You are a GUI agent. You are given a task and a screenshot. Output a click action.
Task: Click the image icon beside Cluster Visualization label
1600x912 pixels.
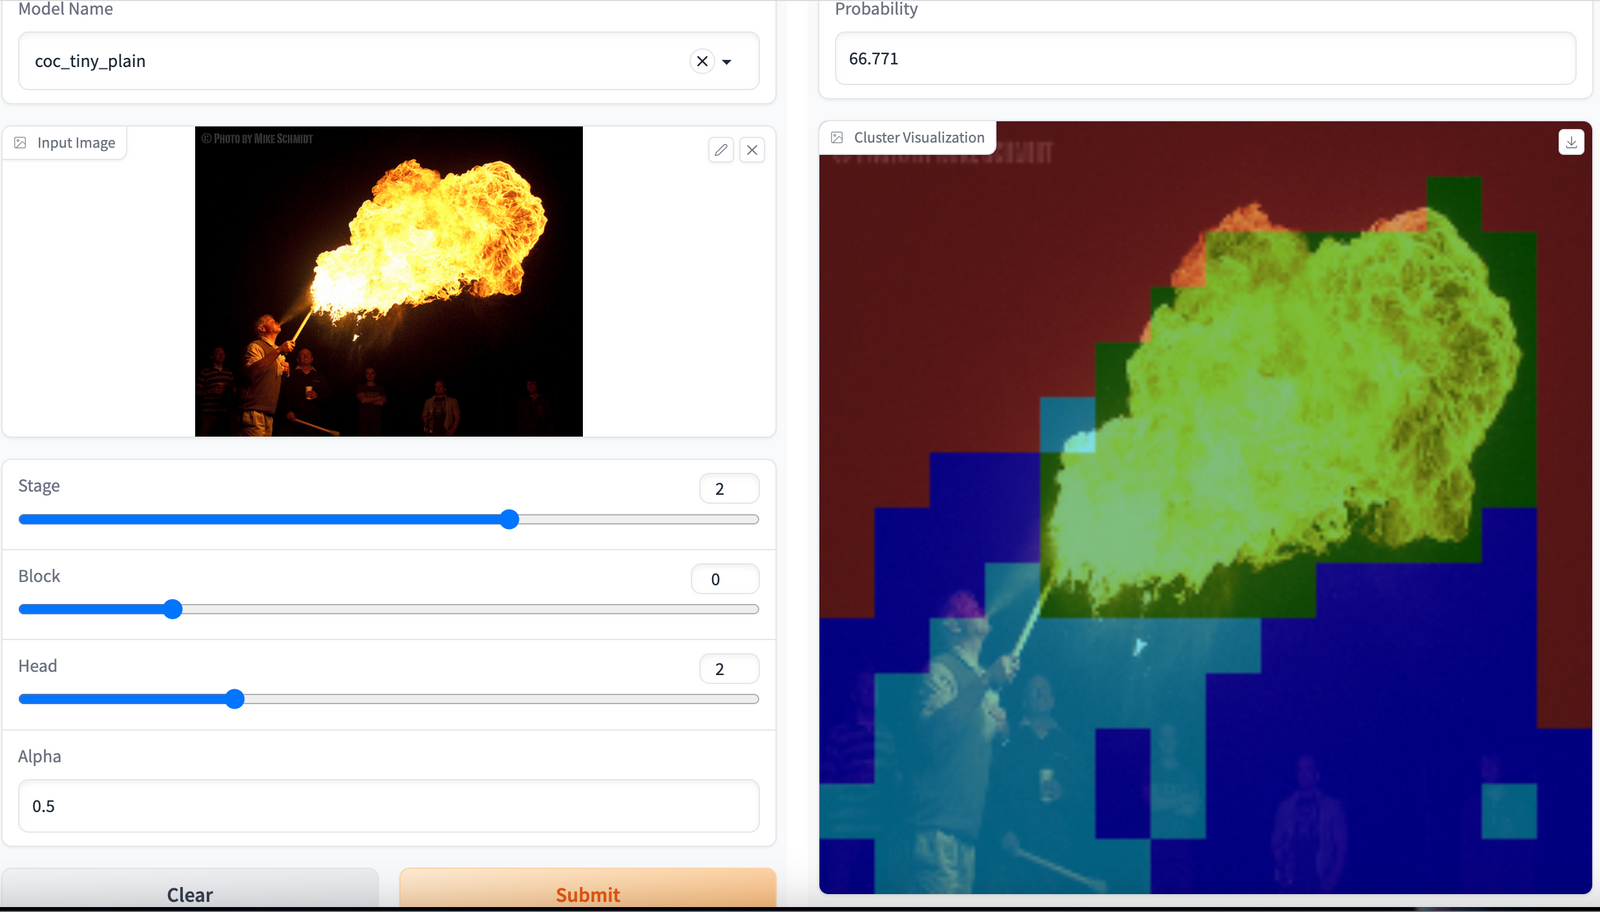tap(837, 137)
